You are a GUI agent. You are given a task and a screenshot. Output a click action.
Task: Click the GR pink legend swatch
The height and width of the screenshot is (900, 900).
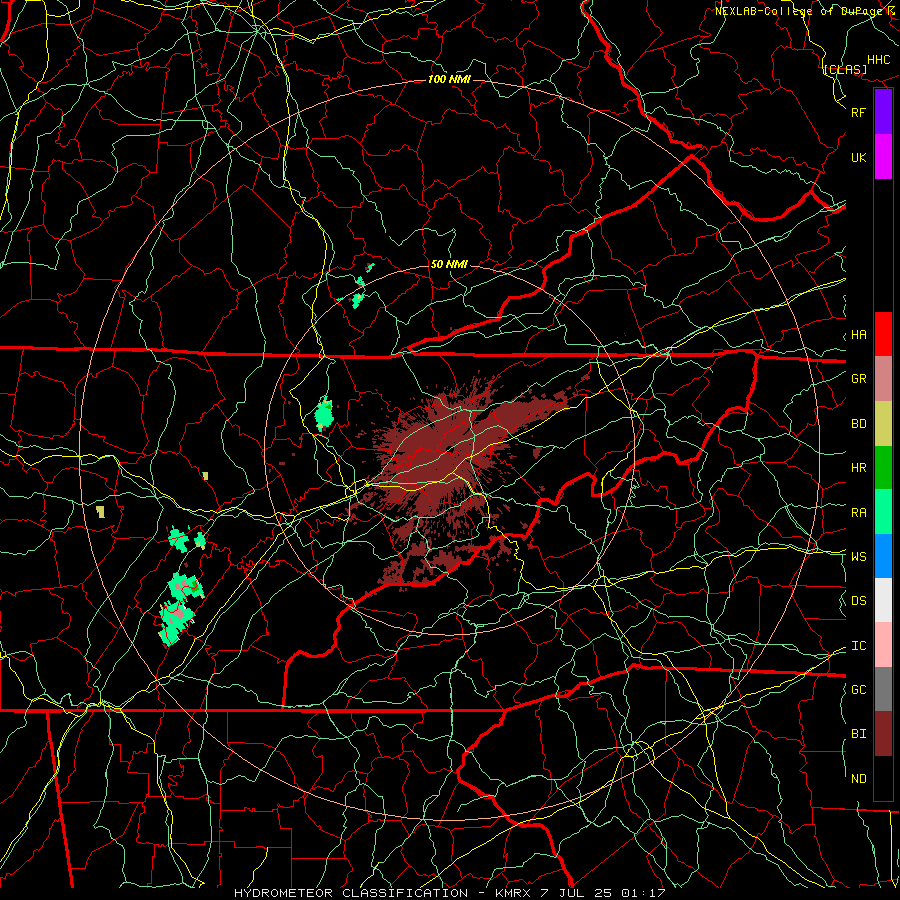(883, 378)
